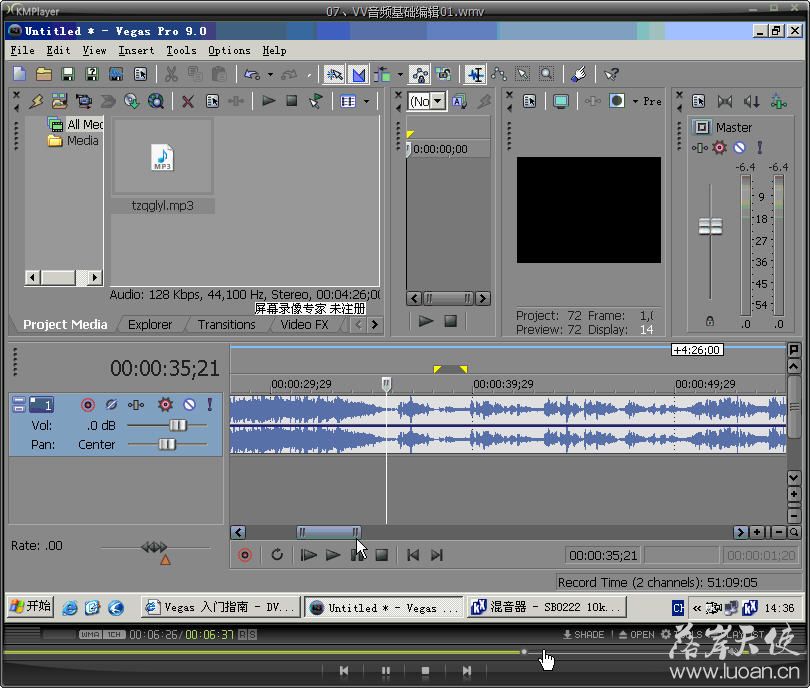The width and height of the screenshot is (810, 688).
Task: Create a new empty project
Action: [x=20, y=74]
